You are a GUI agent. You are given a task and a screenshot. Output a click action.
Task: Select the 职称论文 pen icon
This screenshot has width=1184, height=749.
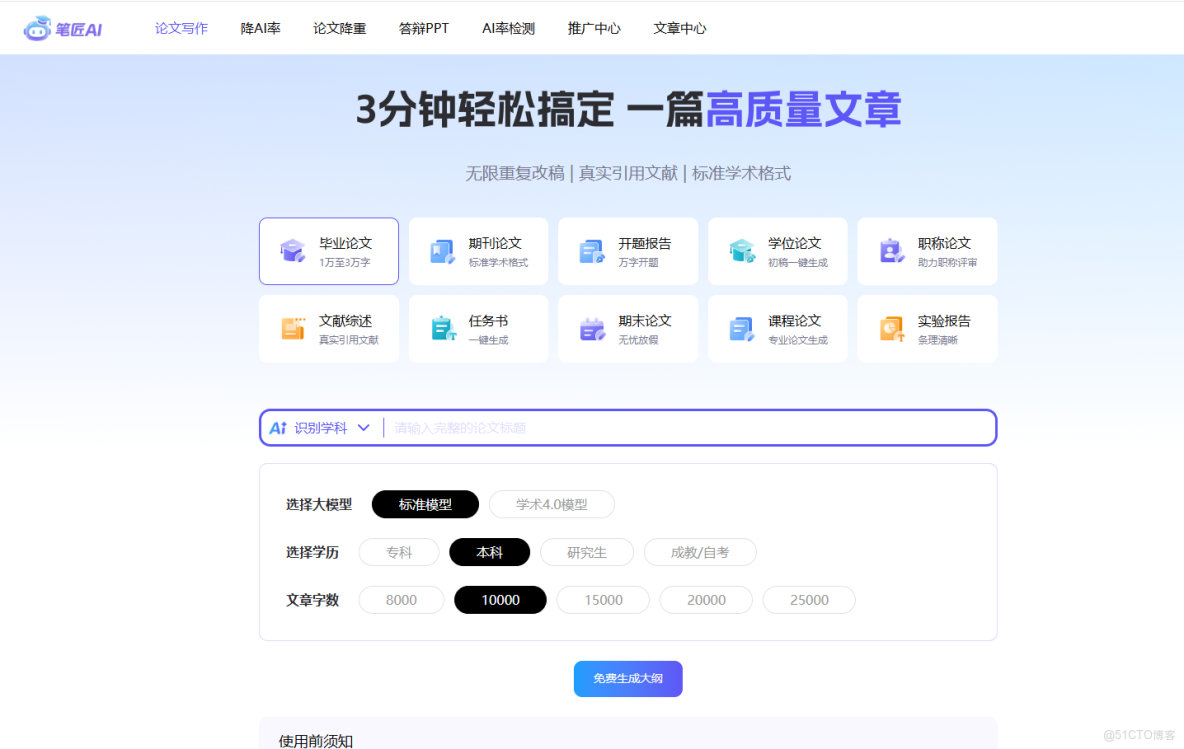tap(890, 251)
